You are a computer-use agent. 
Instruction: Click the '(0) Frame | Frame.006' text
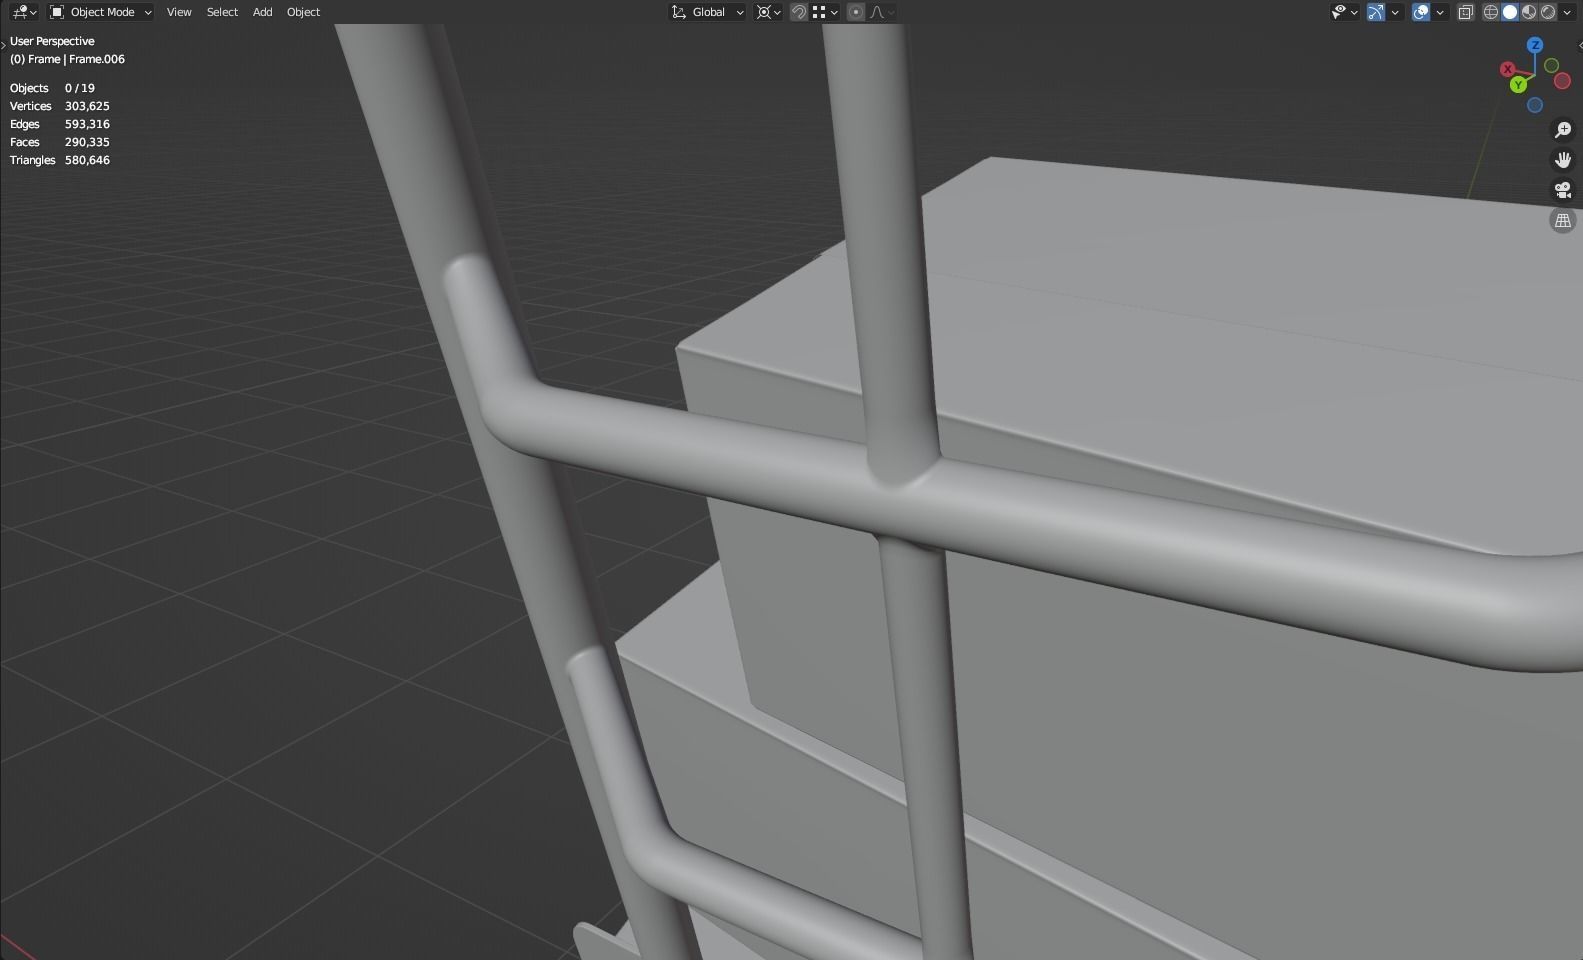67,59
